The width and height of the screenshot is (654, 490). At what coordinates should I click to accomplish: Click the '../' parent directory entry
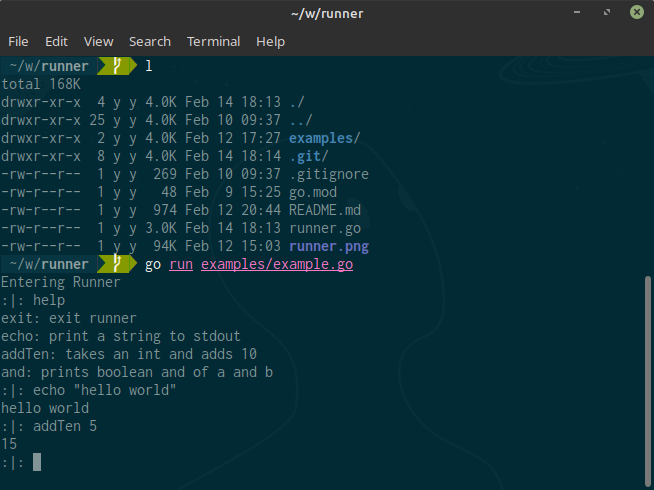pyautogui.click(x=301, y=120)
